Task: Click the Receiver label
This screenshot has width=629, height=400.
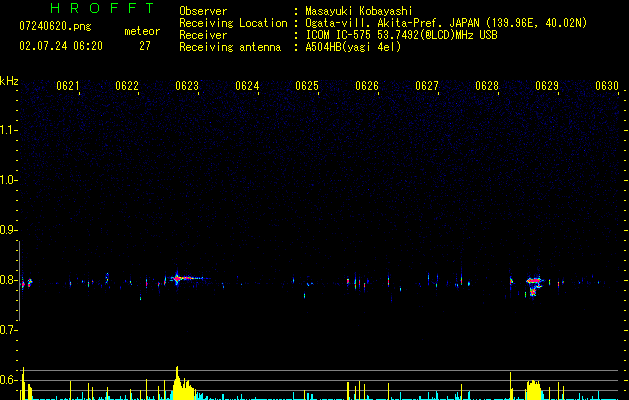Action: point(203,35)
